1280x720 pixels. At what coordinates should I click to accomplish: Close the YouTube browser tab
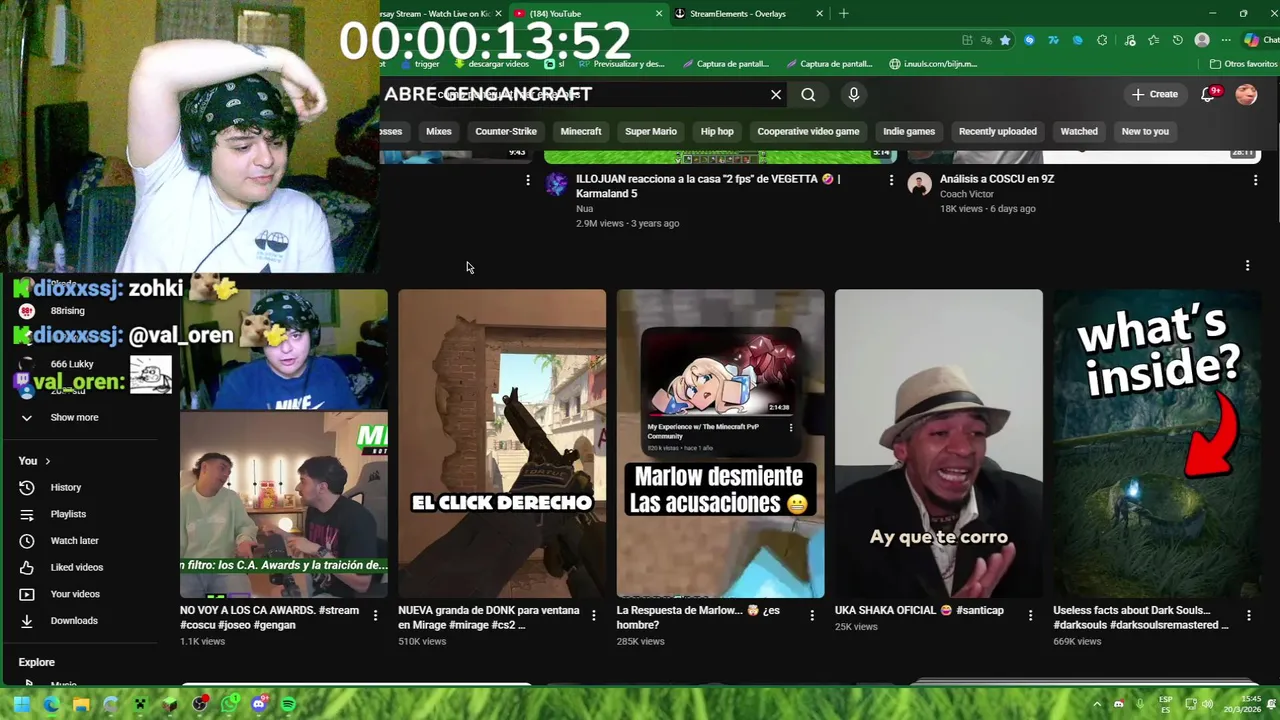(659, 14)
